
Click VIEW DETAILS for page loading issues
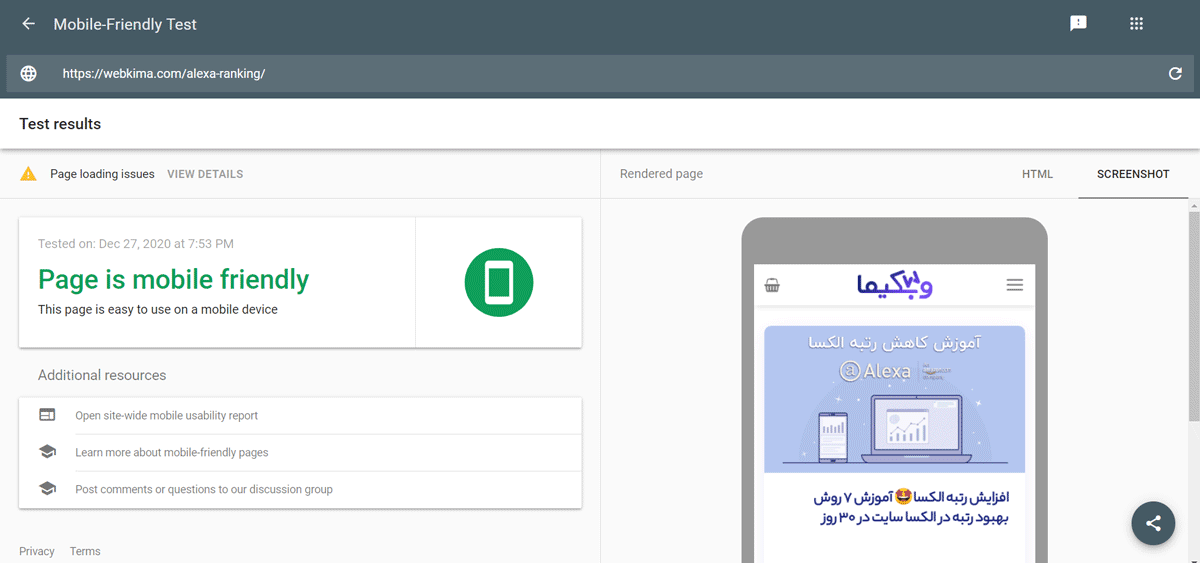point(205,174)
